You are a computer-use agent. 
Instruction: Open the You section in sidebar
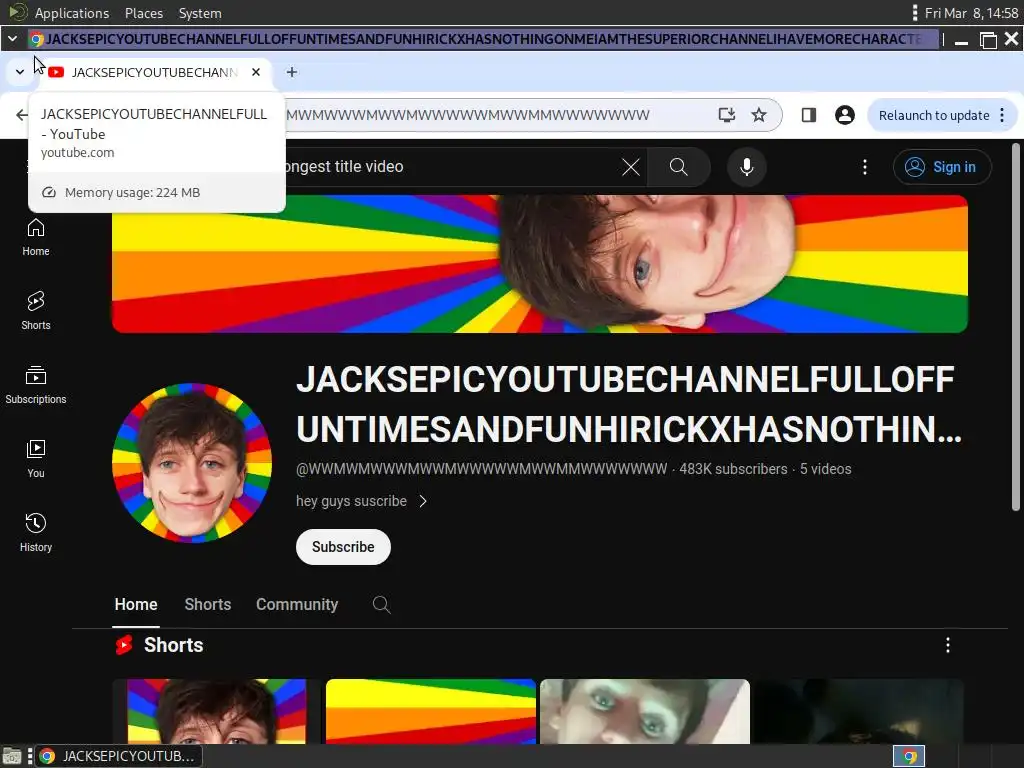pos(36,459)
